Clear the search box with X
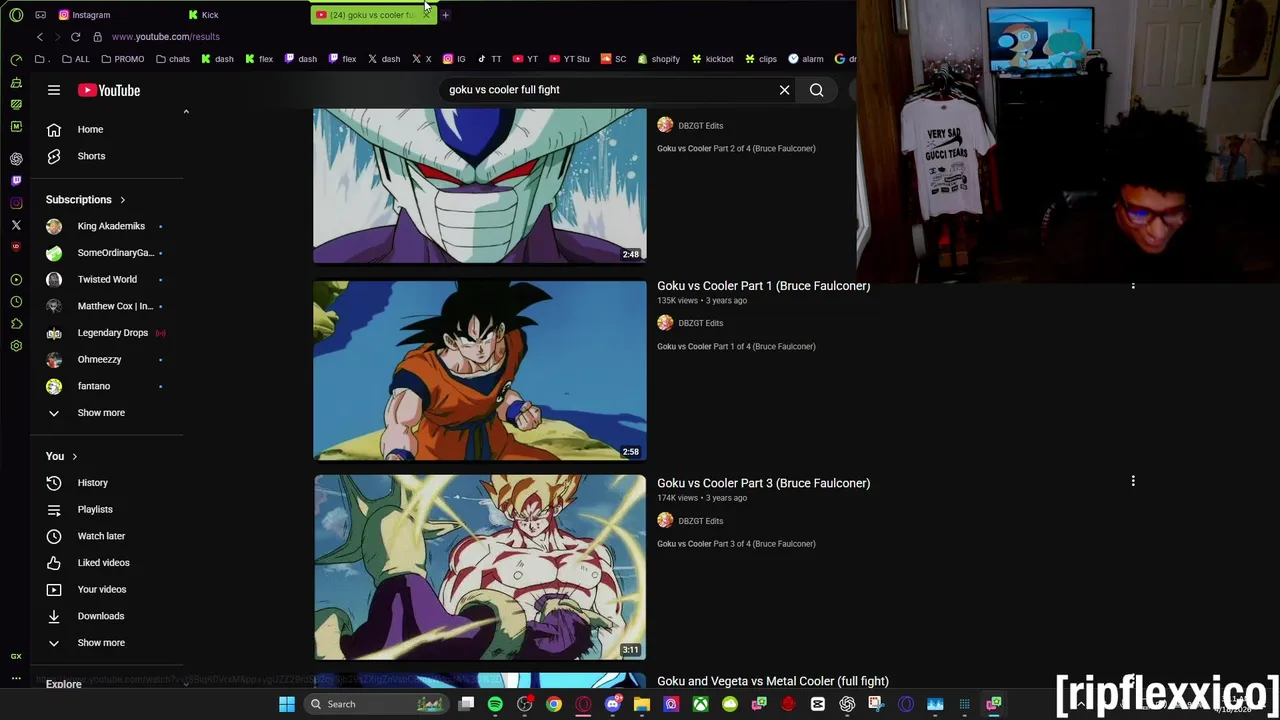The width and height of the screenshot is (1280, 720). coord(785,90)
